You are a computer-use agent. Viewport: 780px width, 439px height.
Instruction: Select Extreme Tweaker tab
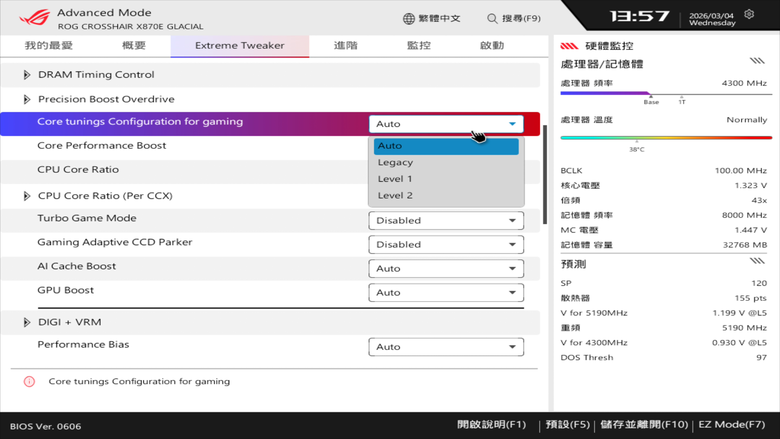[x=240, y=46]
